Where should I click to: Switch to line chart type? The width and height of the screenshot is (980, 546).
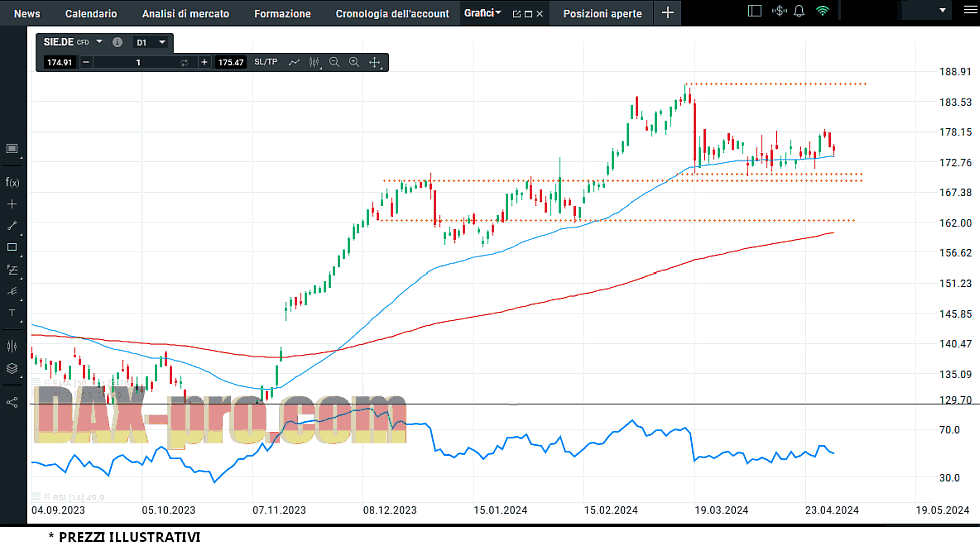click(x=294, y=62)
